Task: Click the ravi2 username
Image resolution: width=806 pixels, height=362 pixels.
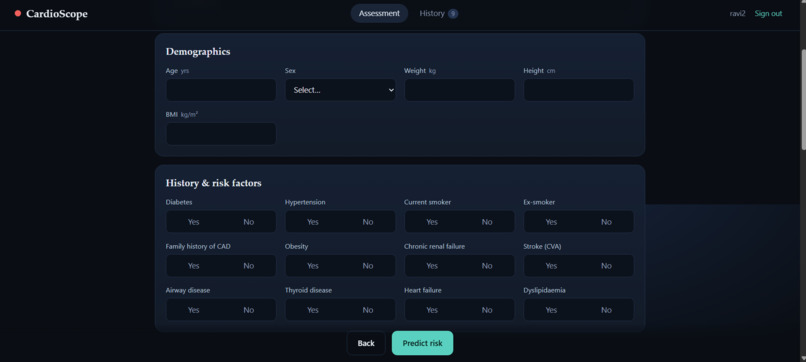Action: (x=738, y=13)
